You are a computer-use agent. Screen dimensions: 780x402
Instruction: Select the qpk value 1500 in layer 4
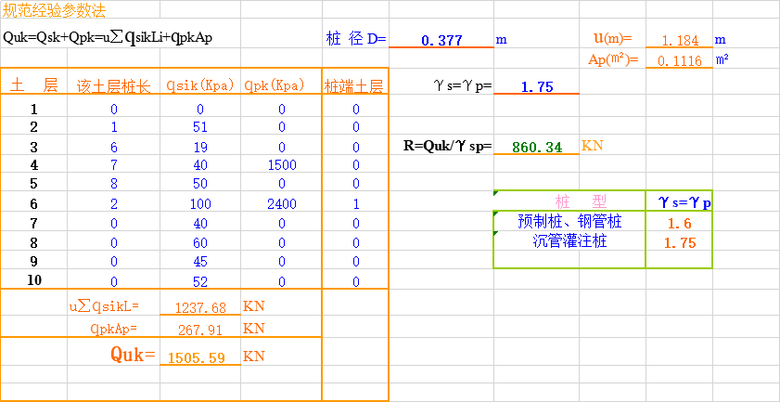pyautogui.click(x=281, y=165)
